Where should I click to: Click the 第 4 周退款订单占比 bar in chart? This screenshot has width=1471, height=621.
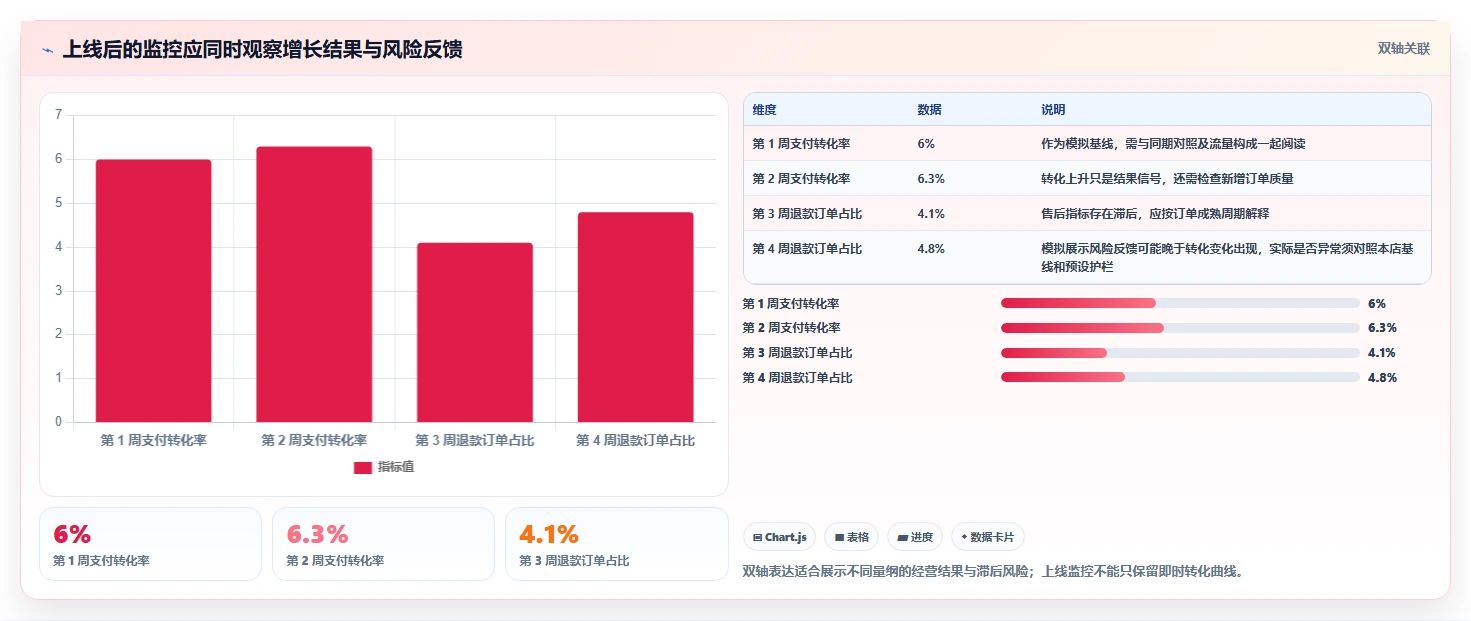pos(636,317)
